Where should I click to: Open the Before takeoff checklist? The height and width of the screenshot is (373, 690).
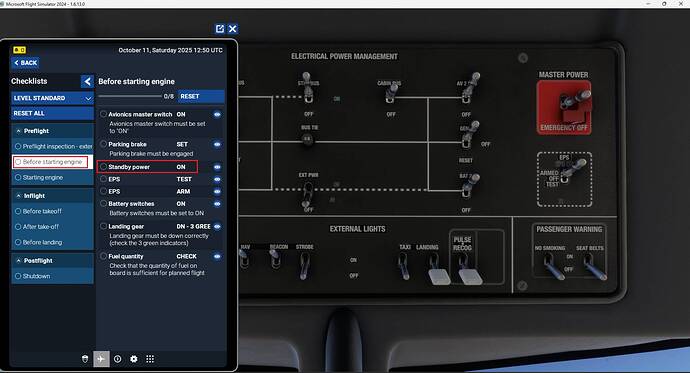(52, 211)
